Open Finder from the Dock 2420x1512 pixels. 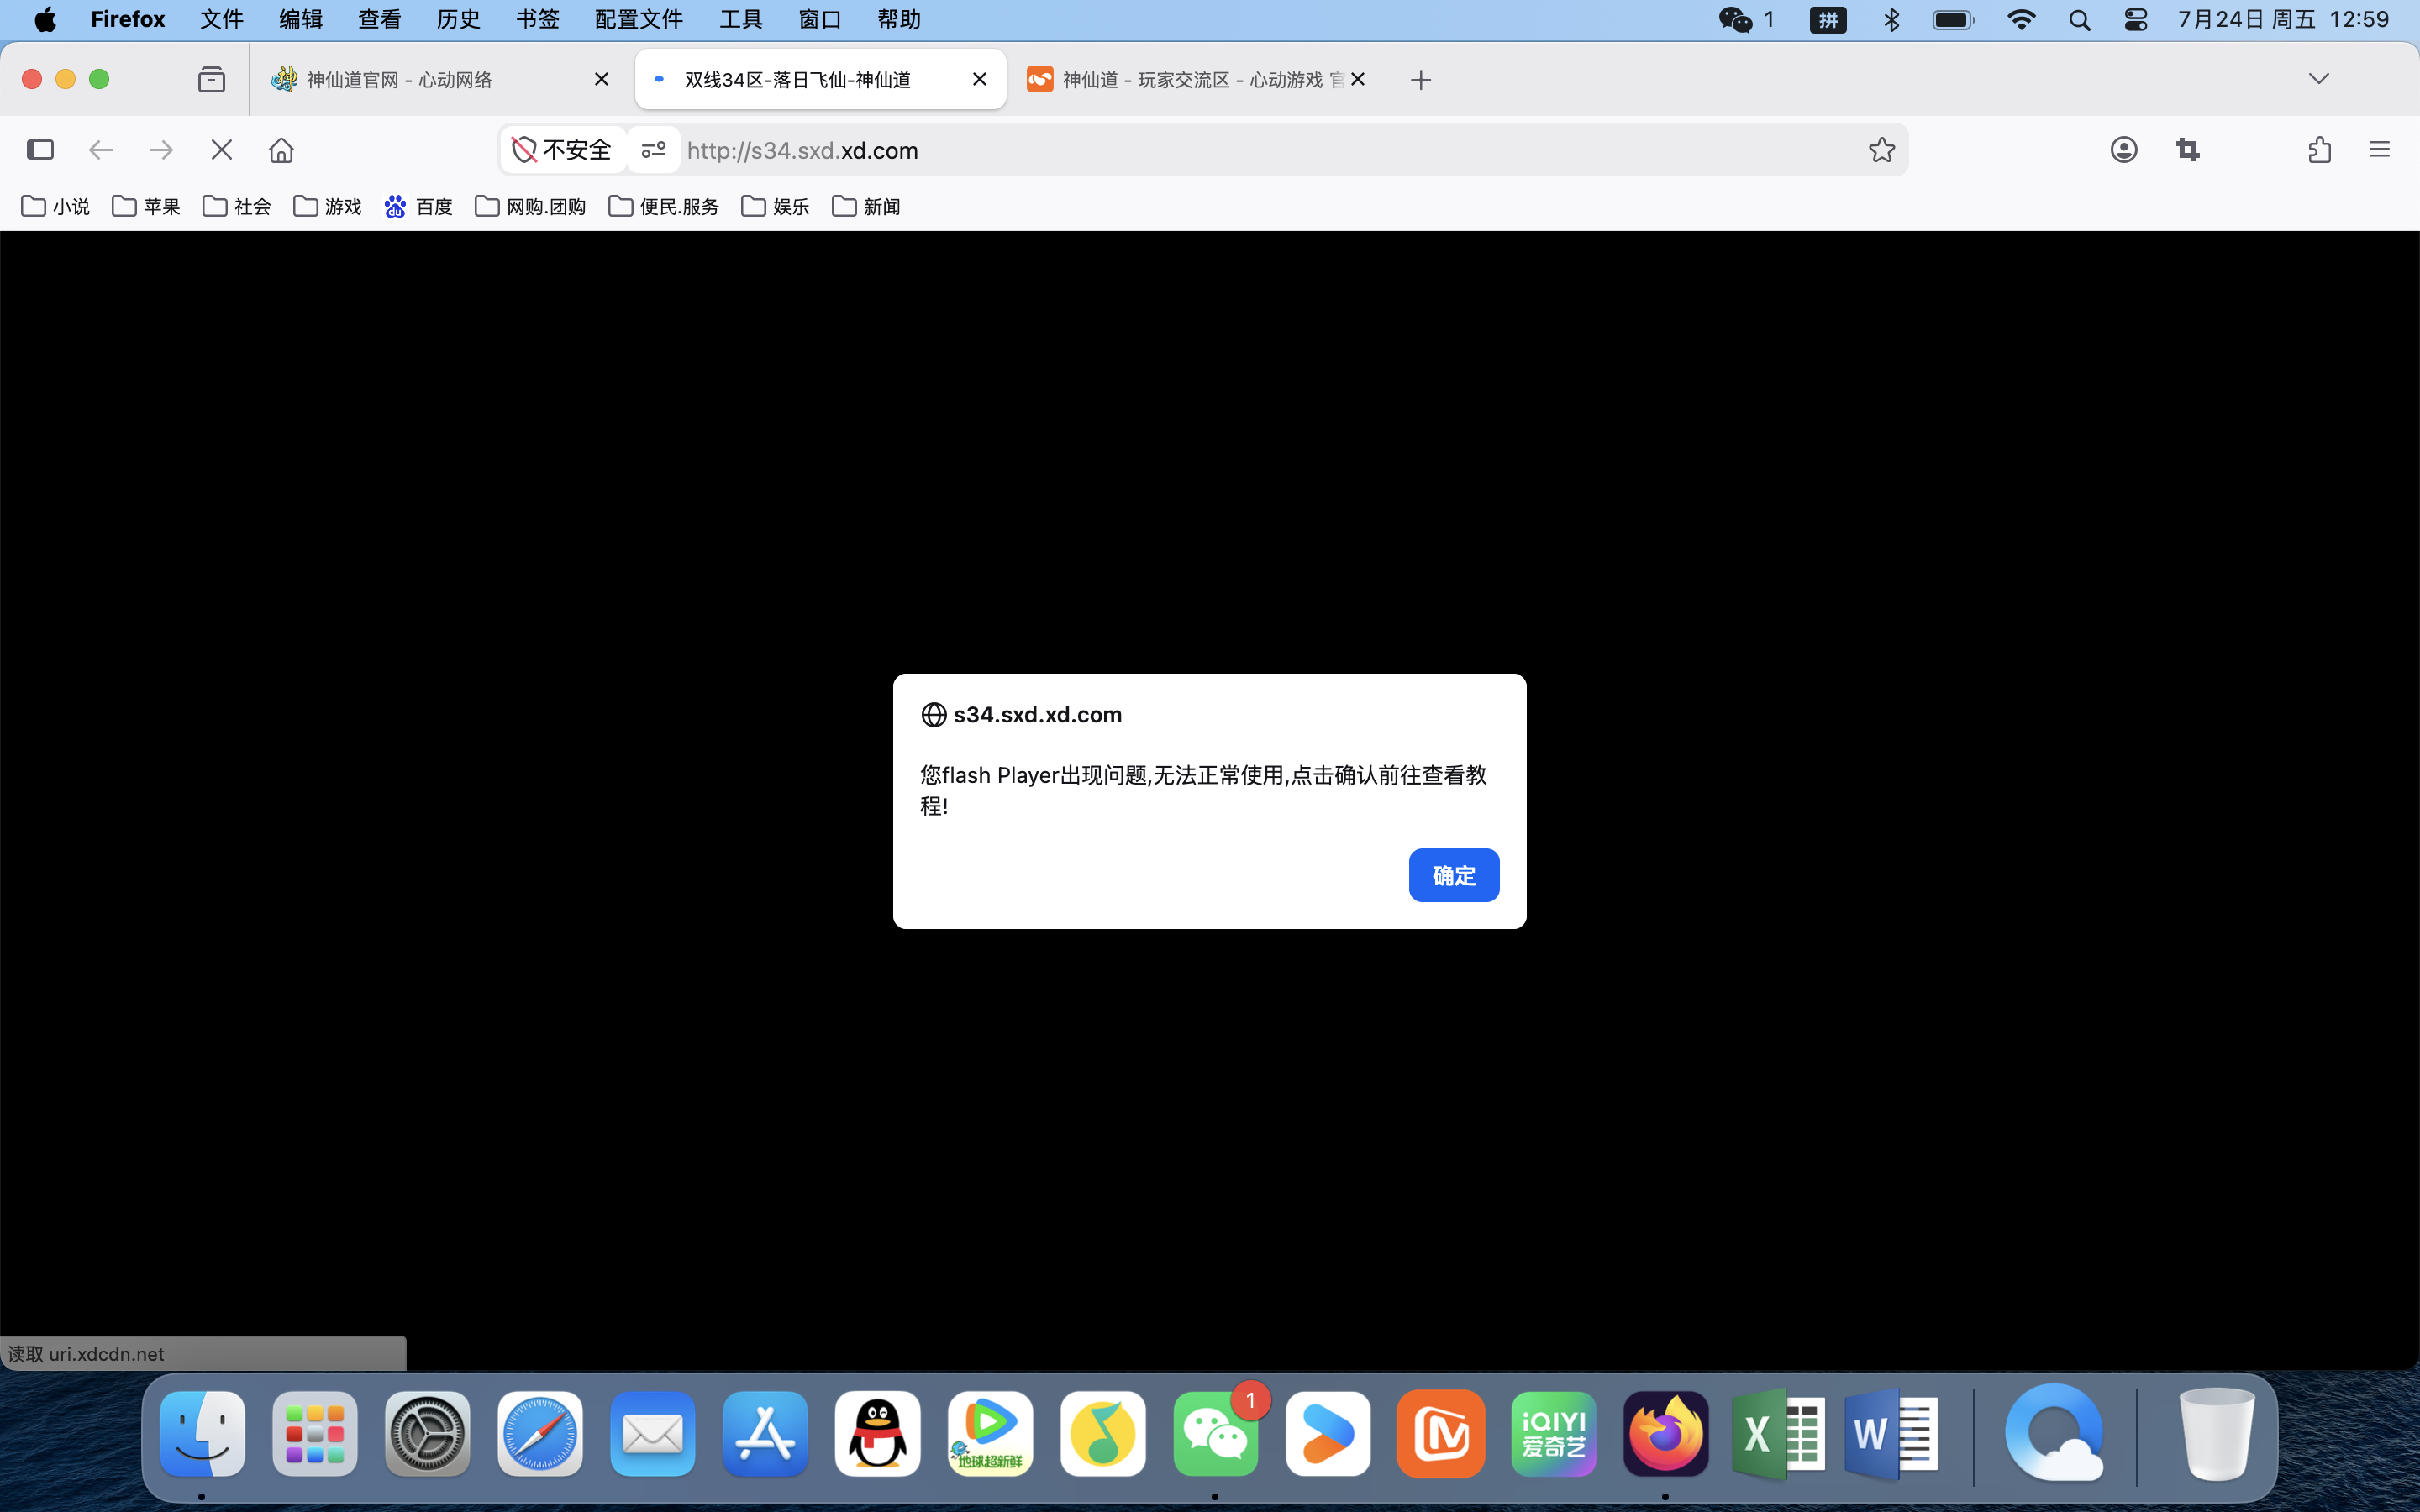point(203,1433)
